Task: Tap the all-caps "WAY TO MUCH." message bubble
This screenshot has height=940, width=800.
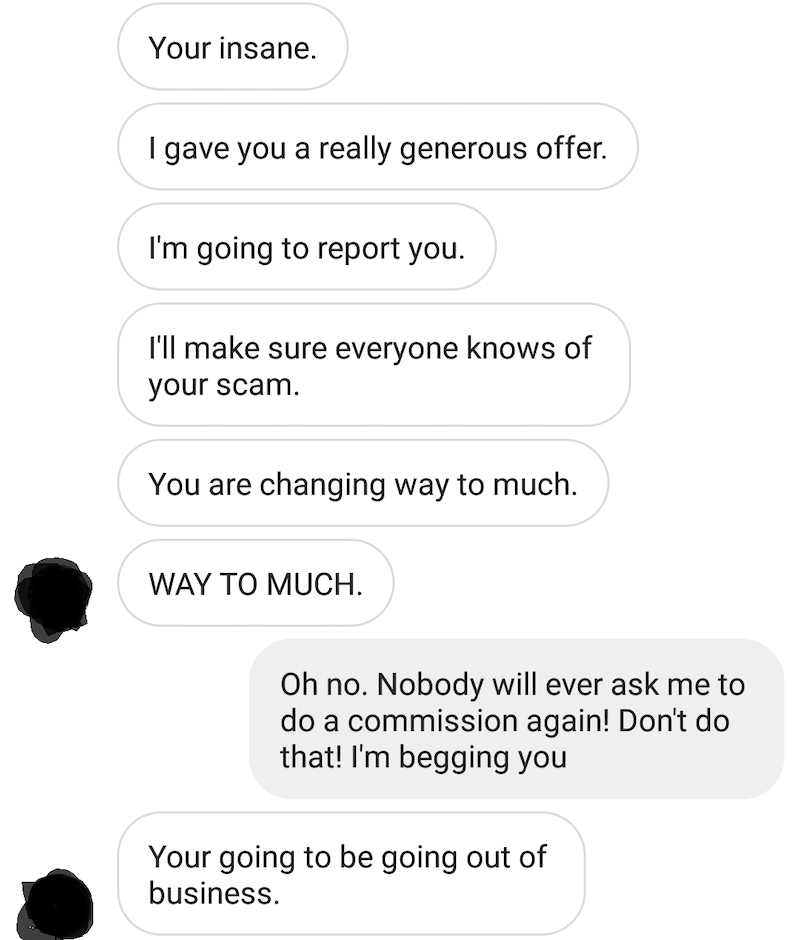Action: point(255,583)
